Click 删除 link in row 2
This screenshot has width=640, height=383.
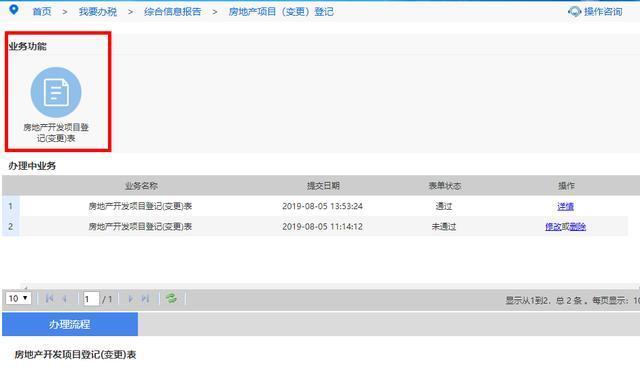pos(578,227)
